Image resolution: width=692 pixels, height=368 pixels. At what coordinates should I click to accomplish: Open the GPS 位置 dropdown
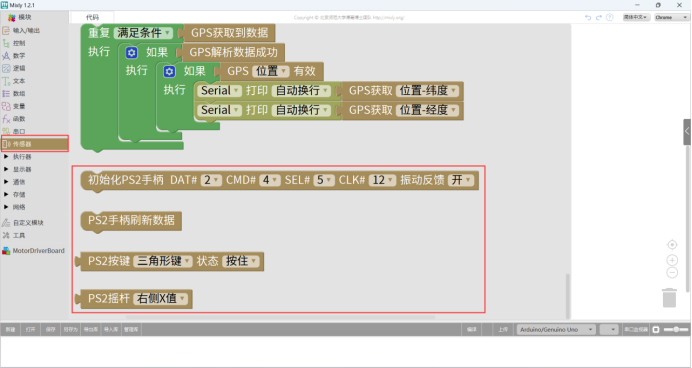point(271,71)
